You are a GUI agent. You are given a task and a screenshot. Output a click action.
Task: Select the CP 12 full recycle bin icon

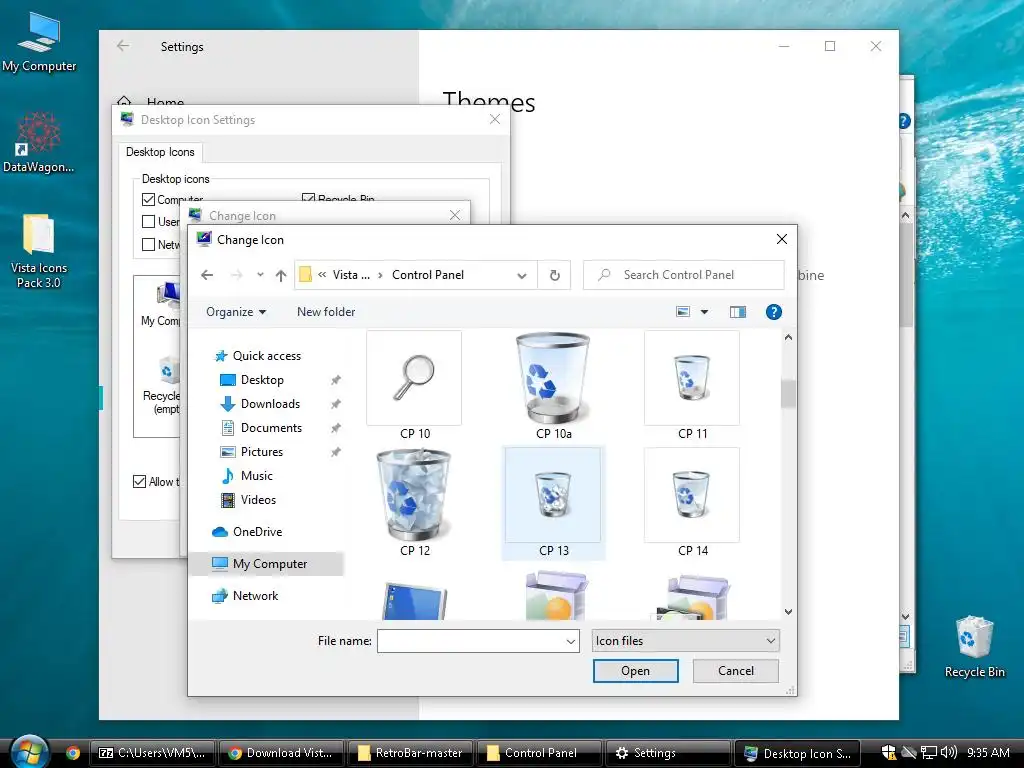[x=414, y=502]
